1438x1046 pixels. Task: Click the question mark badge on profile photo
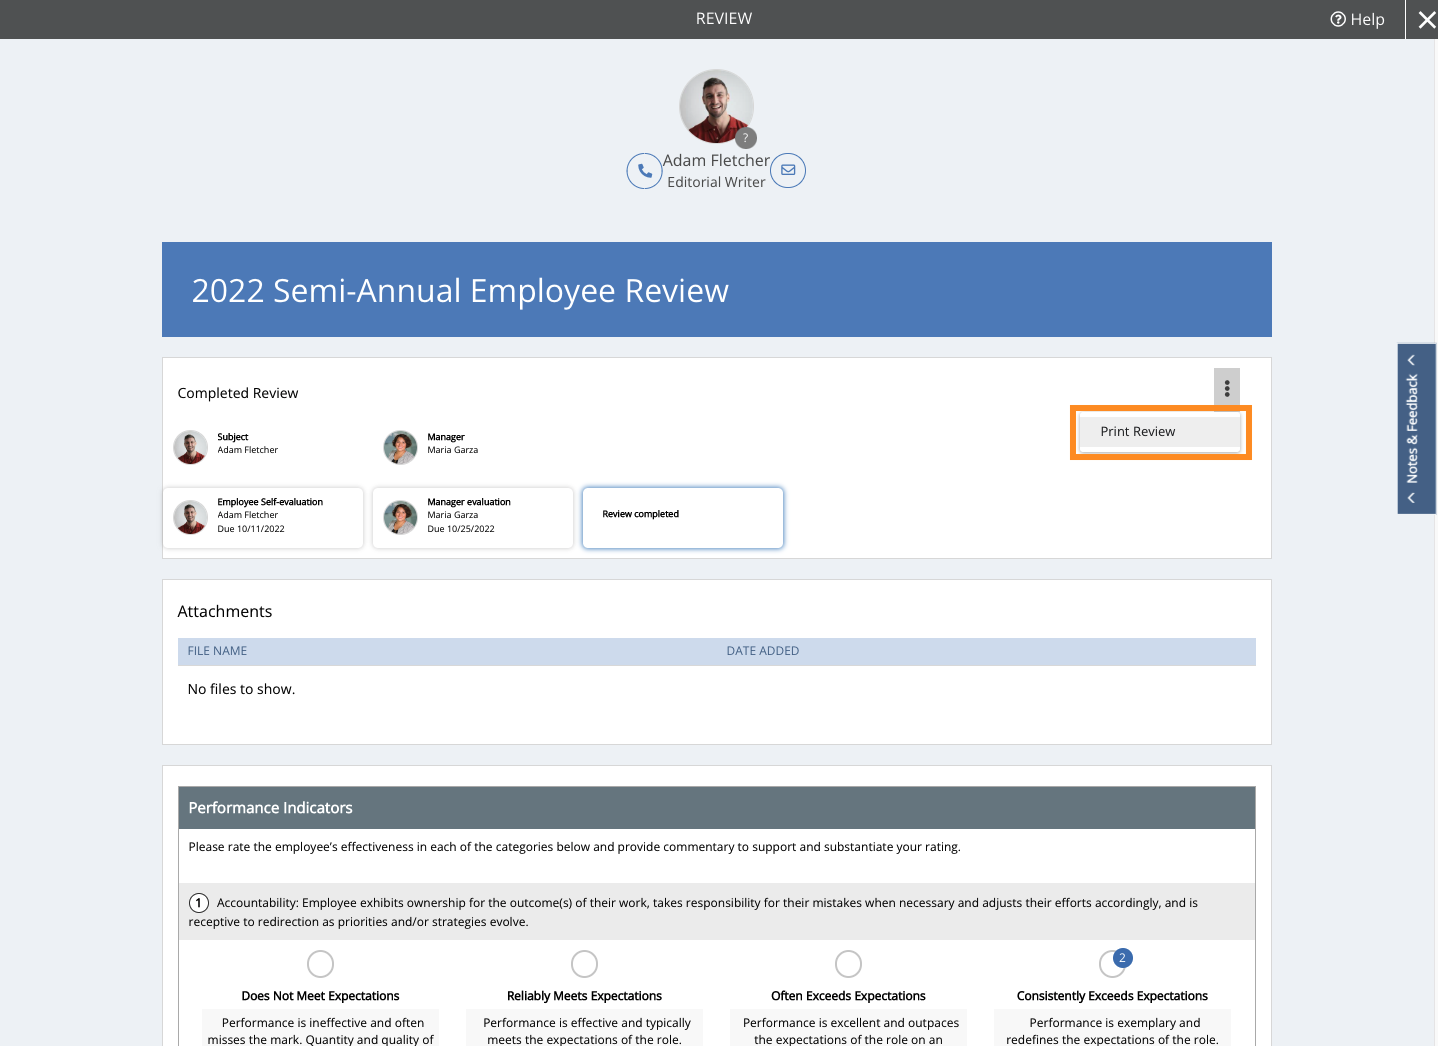(x=745, y=138)
